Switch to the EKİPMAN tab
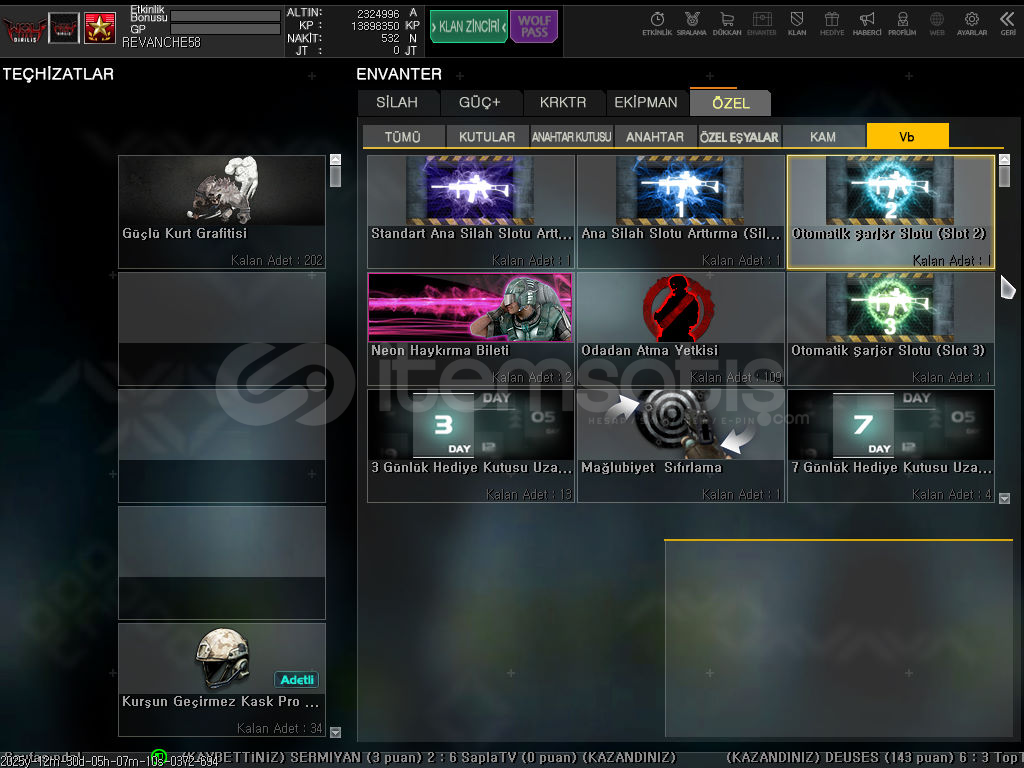The image size is (1024, 768). (x=646, y=102)
